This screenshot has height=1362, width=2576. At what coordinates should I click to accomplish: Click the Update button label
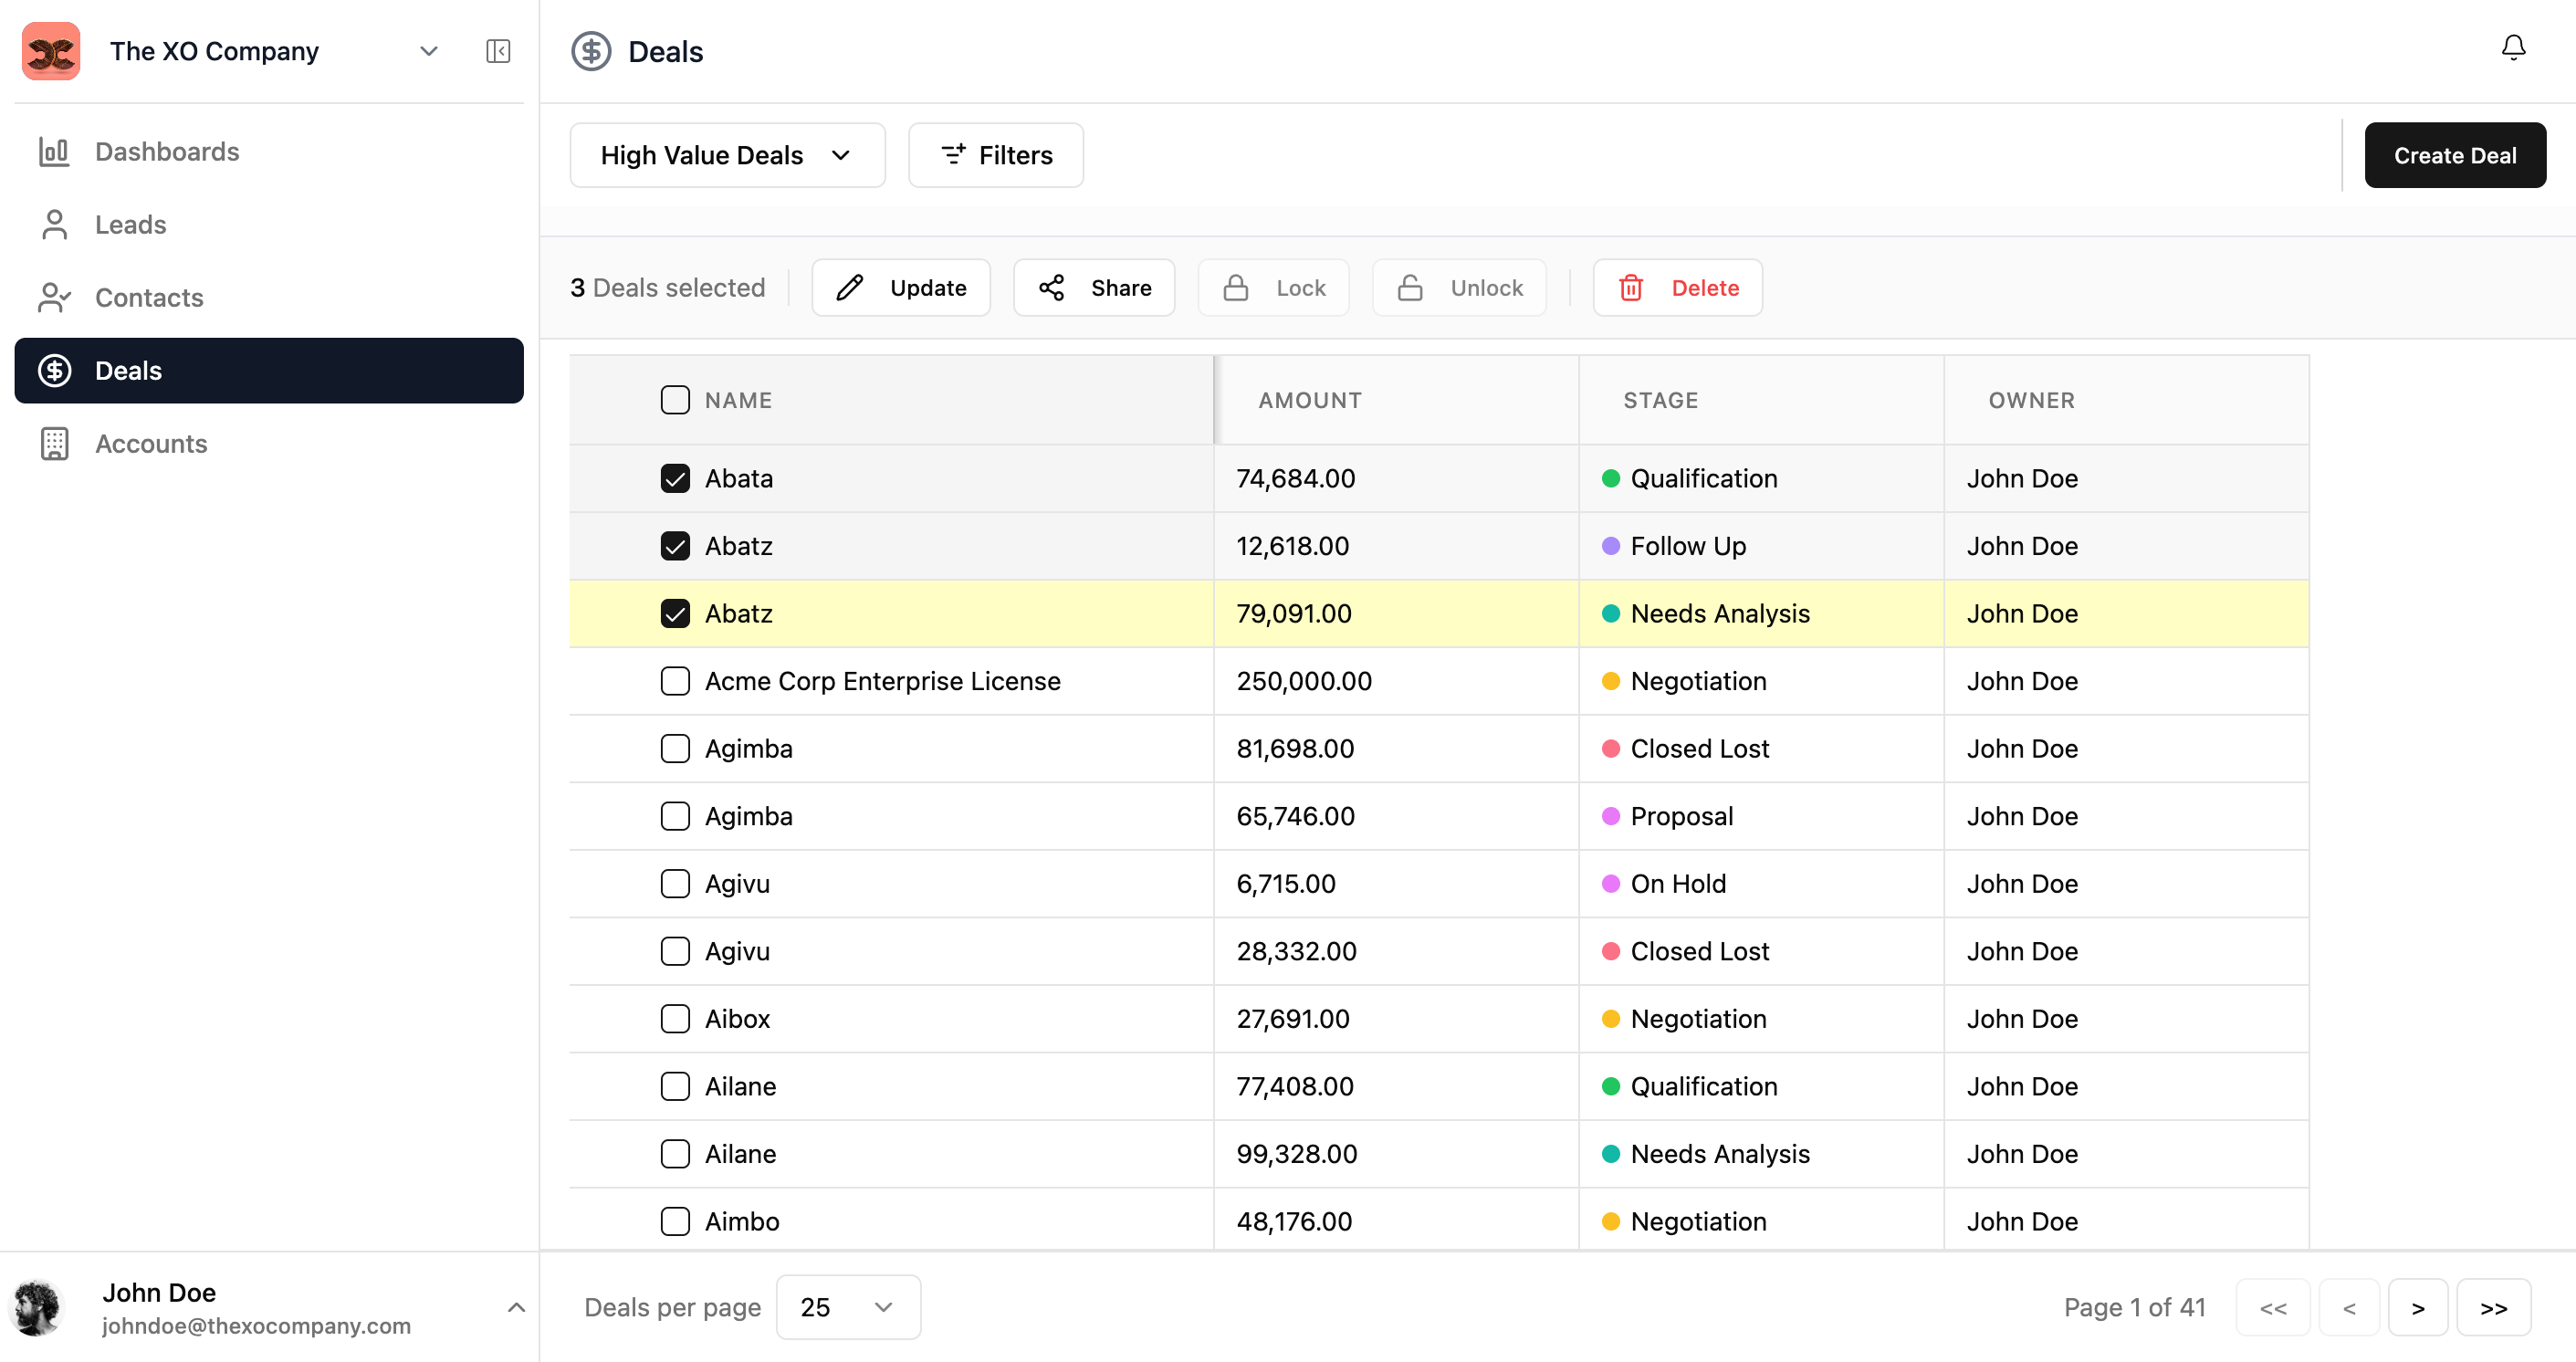[x=927, y=288]
